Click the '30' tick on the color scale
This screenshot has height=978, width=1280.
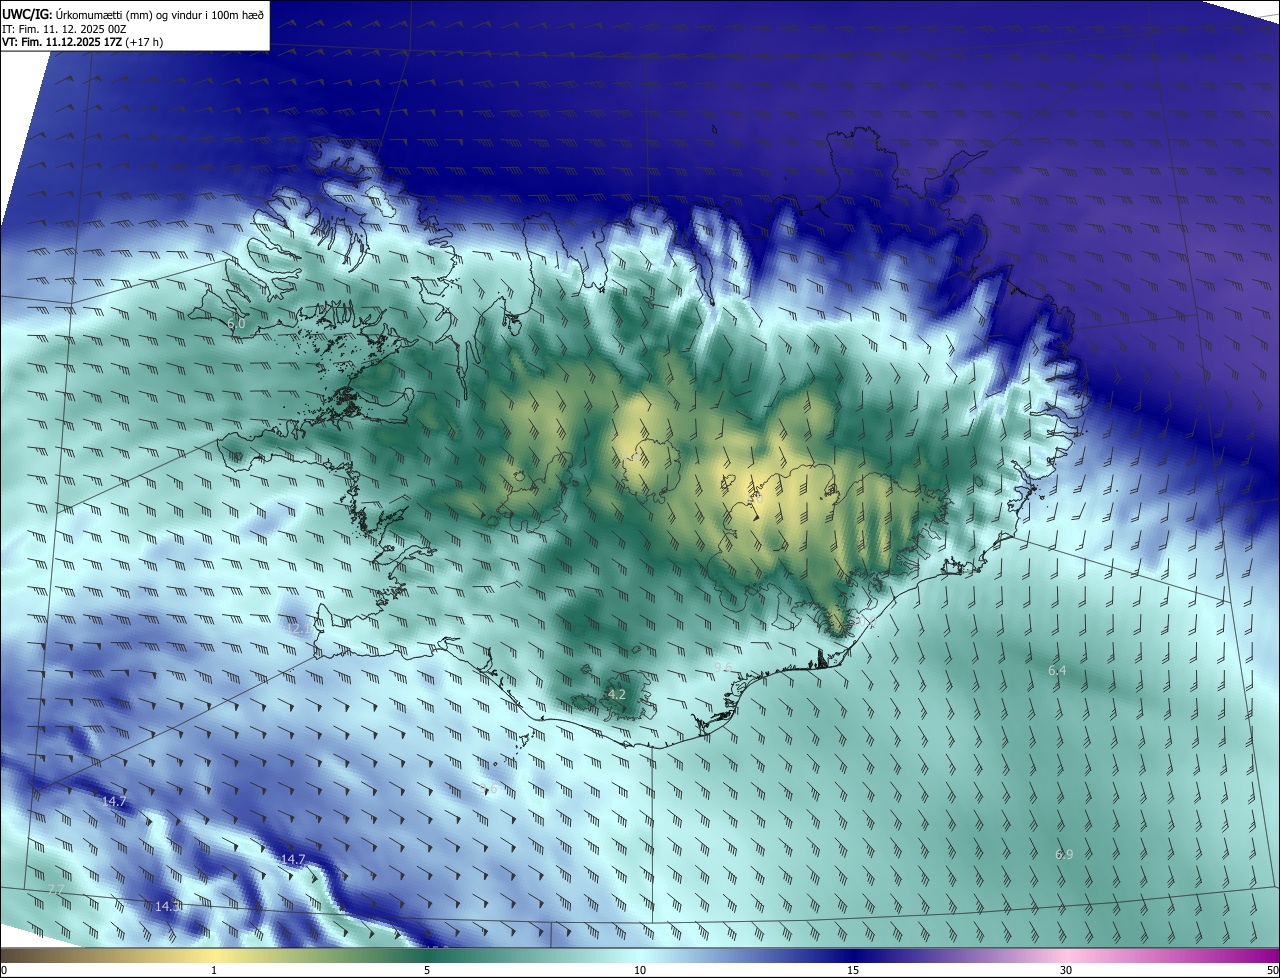1066,971
